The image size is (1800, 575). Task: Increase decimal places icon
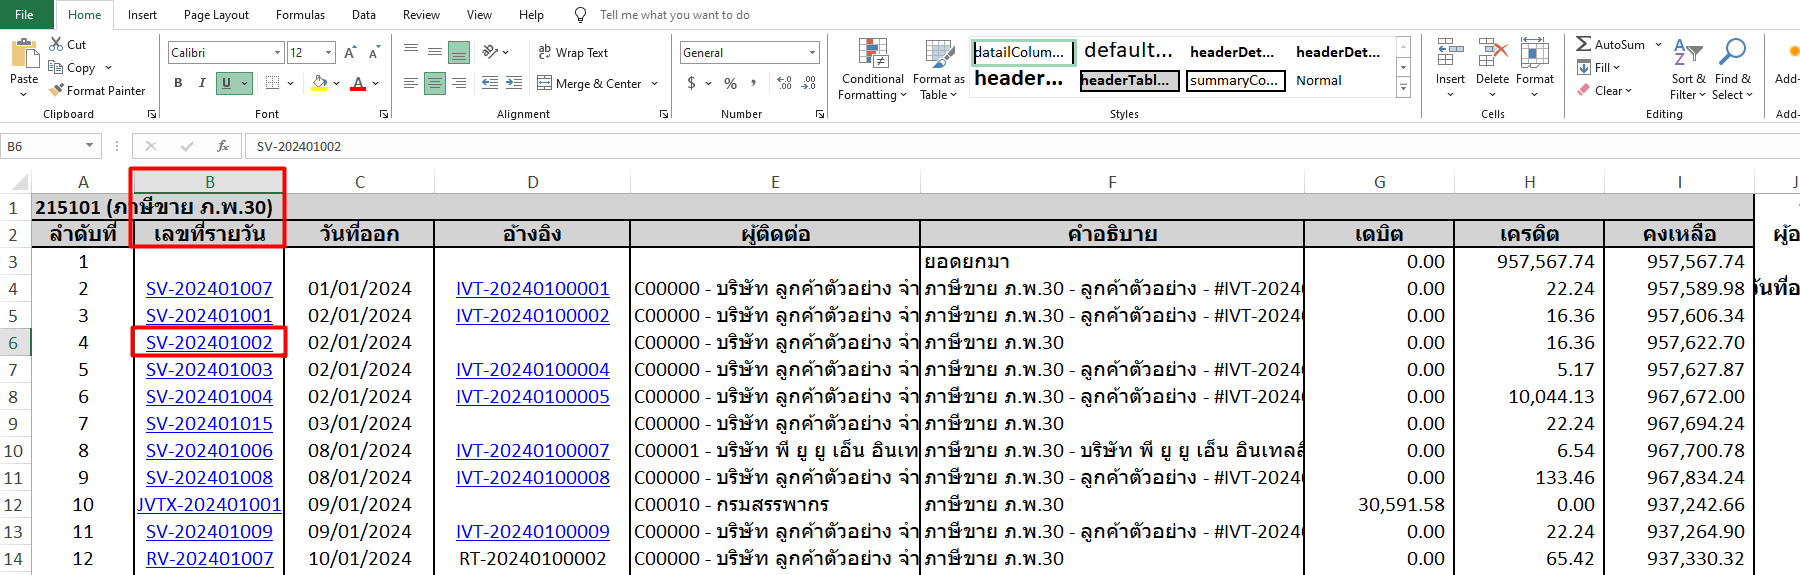tap(785, 83)
